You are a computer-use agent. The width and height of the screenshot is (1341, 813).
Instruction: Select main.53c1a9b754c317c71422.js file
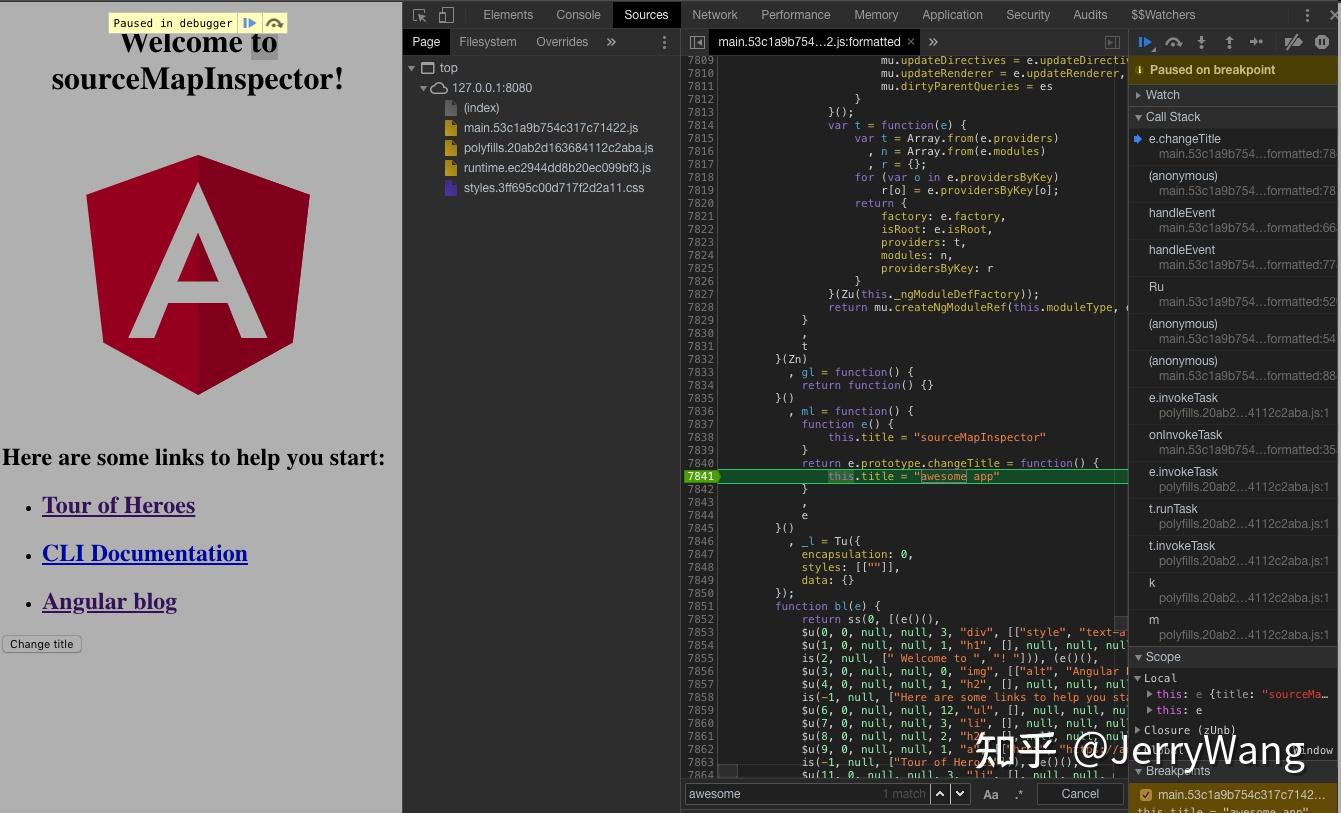pyautogui.click(x=550, y=128)
